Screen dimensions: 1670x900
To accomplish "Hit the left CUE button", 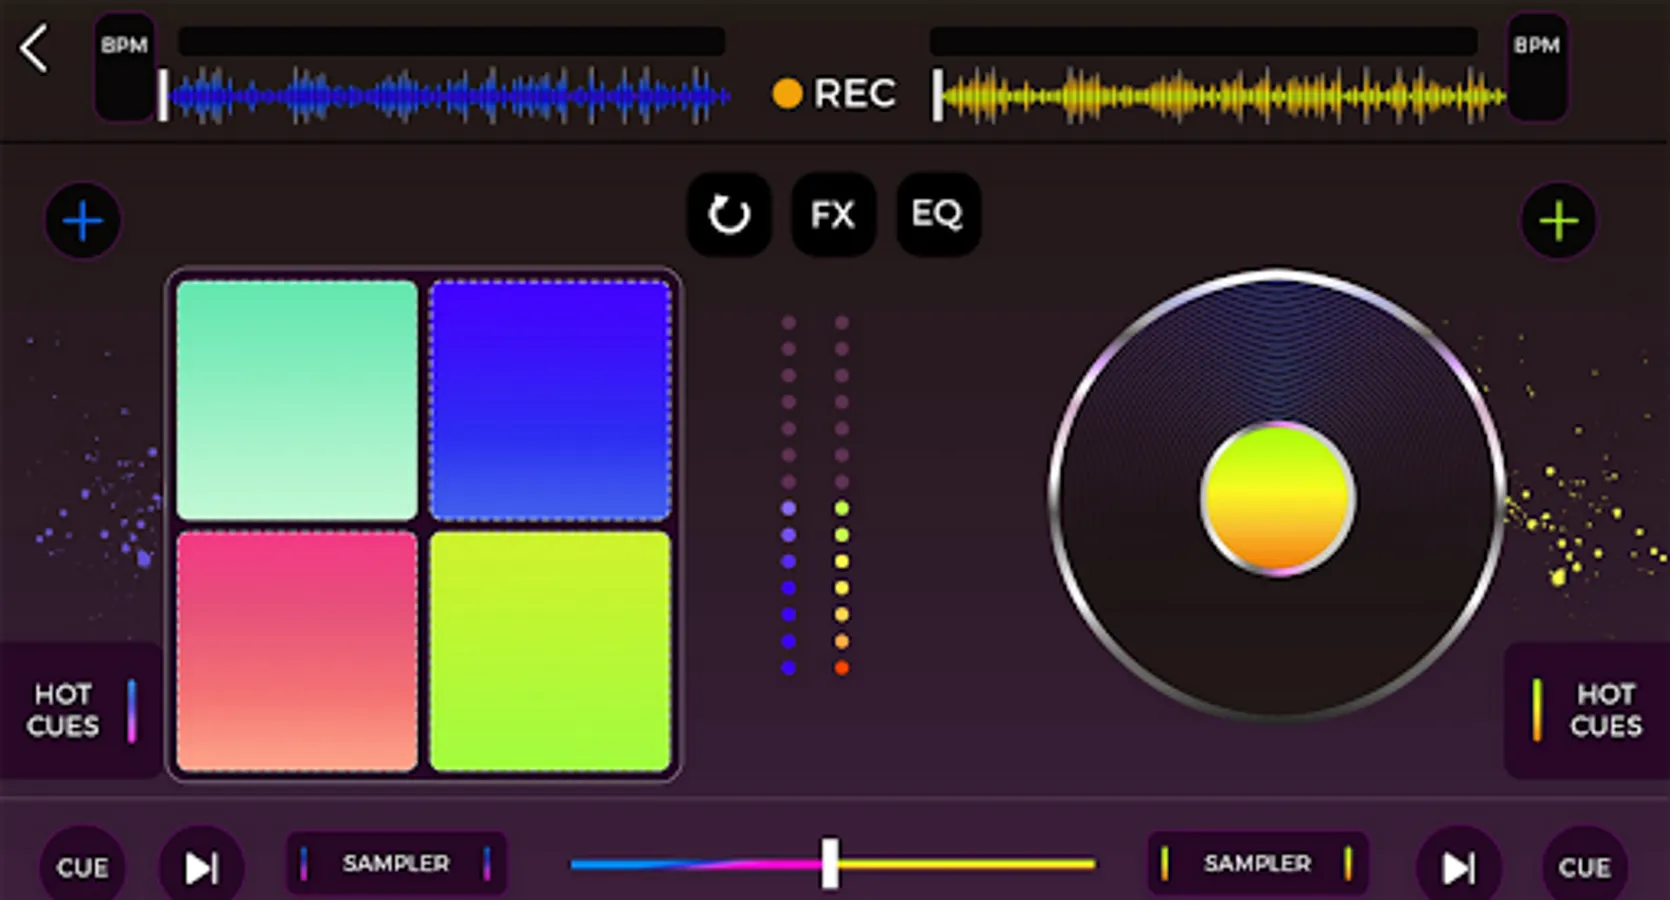I will (x=82, y=867).
